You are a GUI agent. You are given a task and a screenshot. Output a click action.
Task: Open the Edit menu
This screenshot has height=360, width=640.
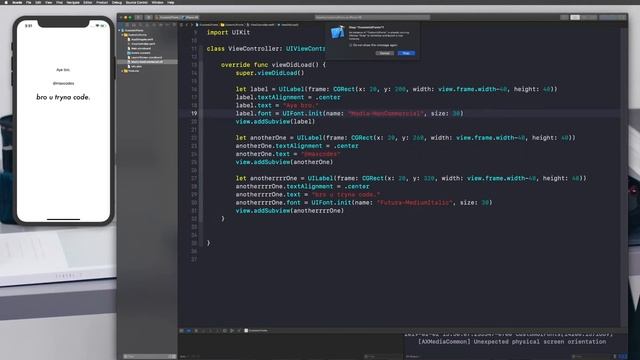point(38,2)
